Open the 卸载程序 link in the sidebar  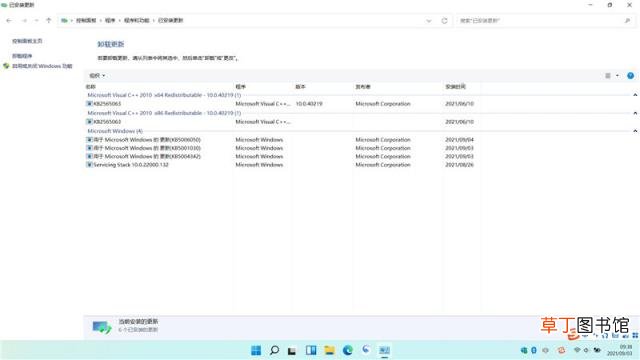22,56
